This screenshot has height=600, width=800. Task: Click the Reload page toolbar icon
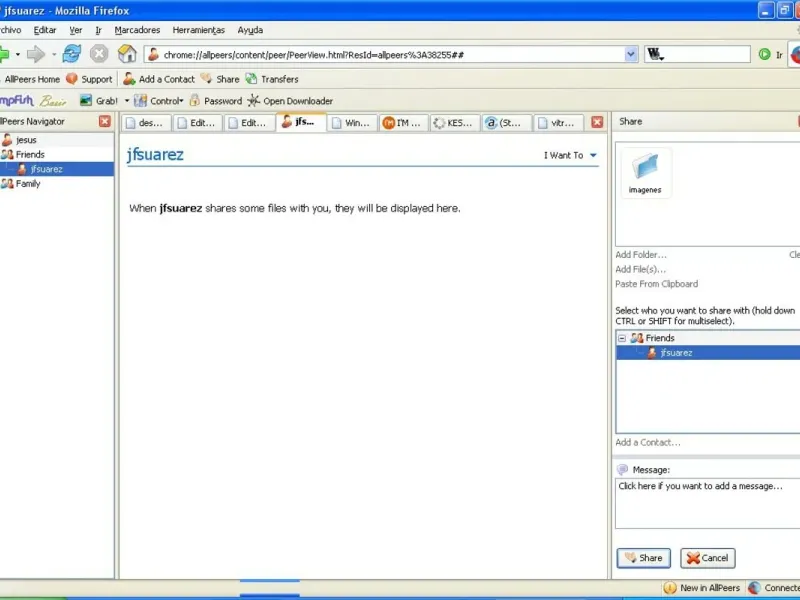coord(72,54)
